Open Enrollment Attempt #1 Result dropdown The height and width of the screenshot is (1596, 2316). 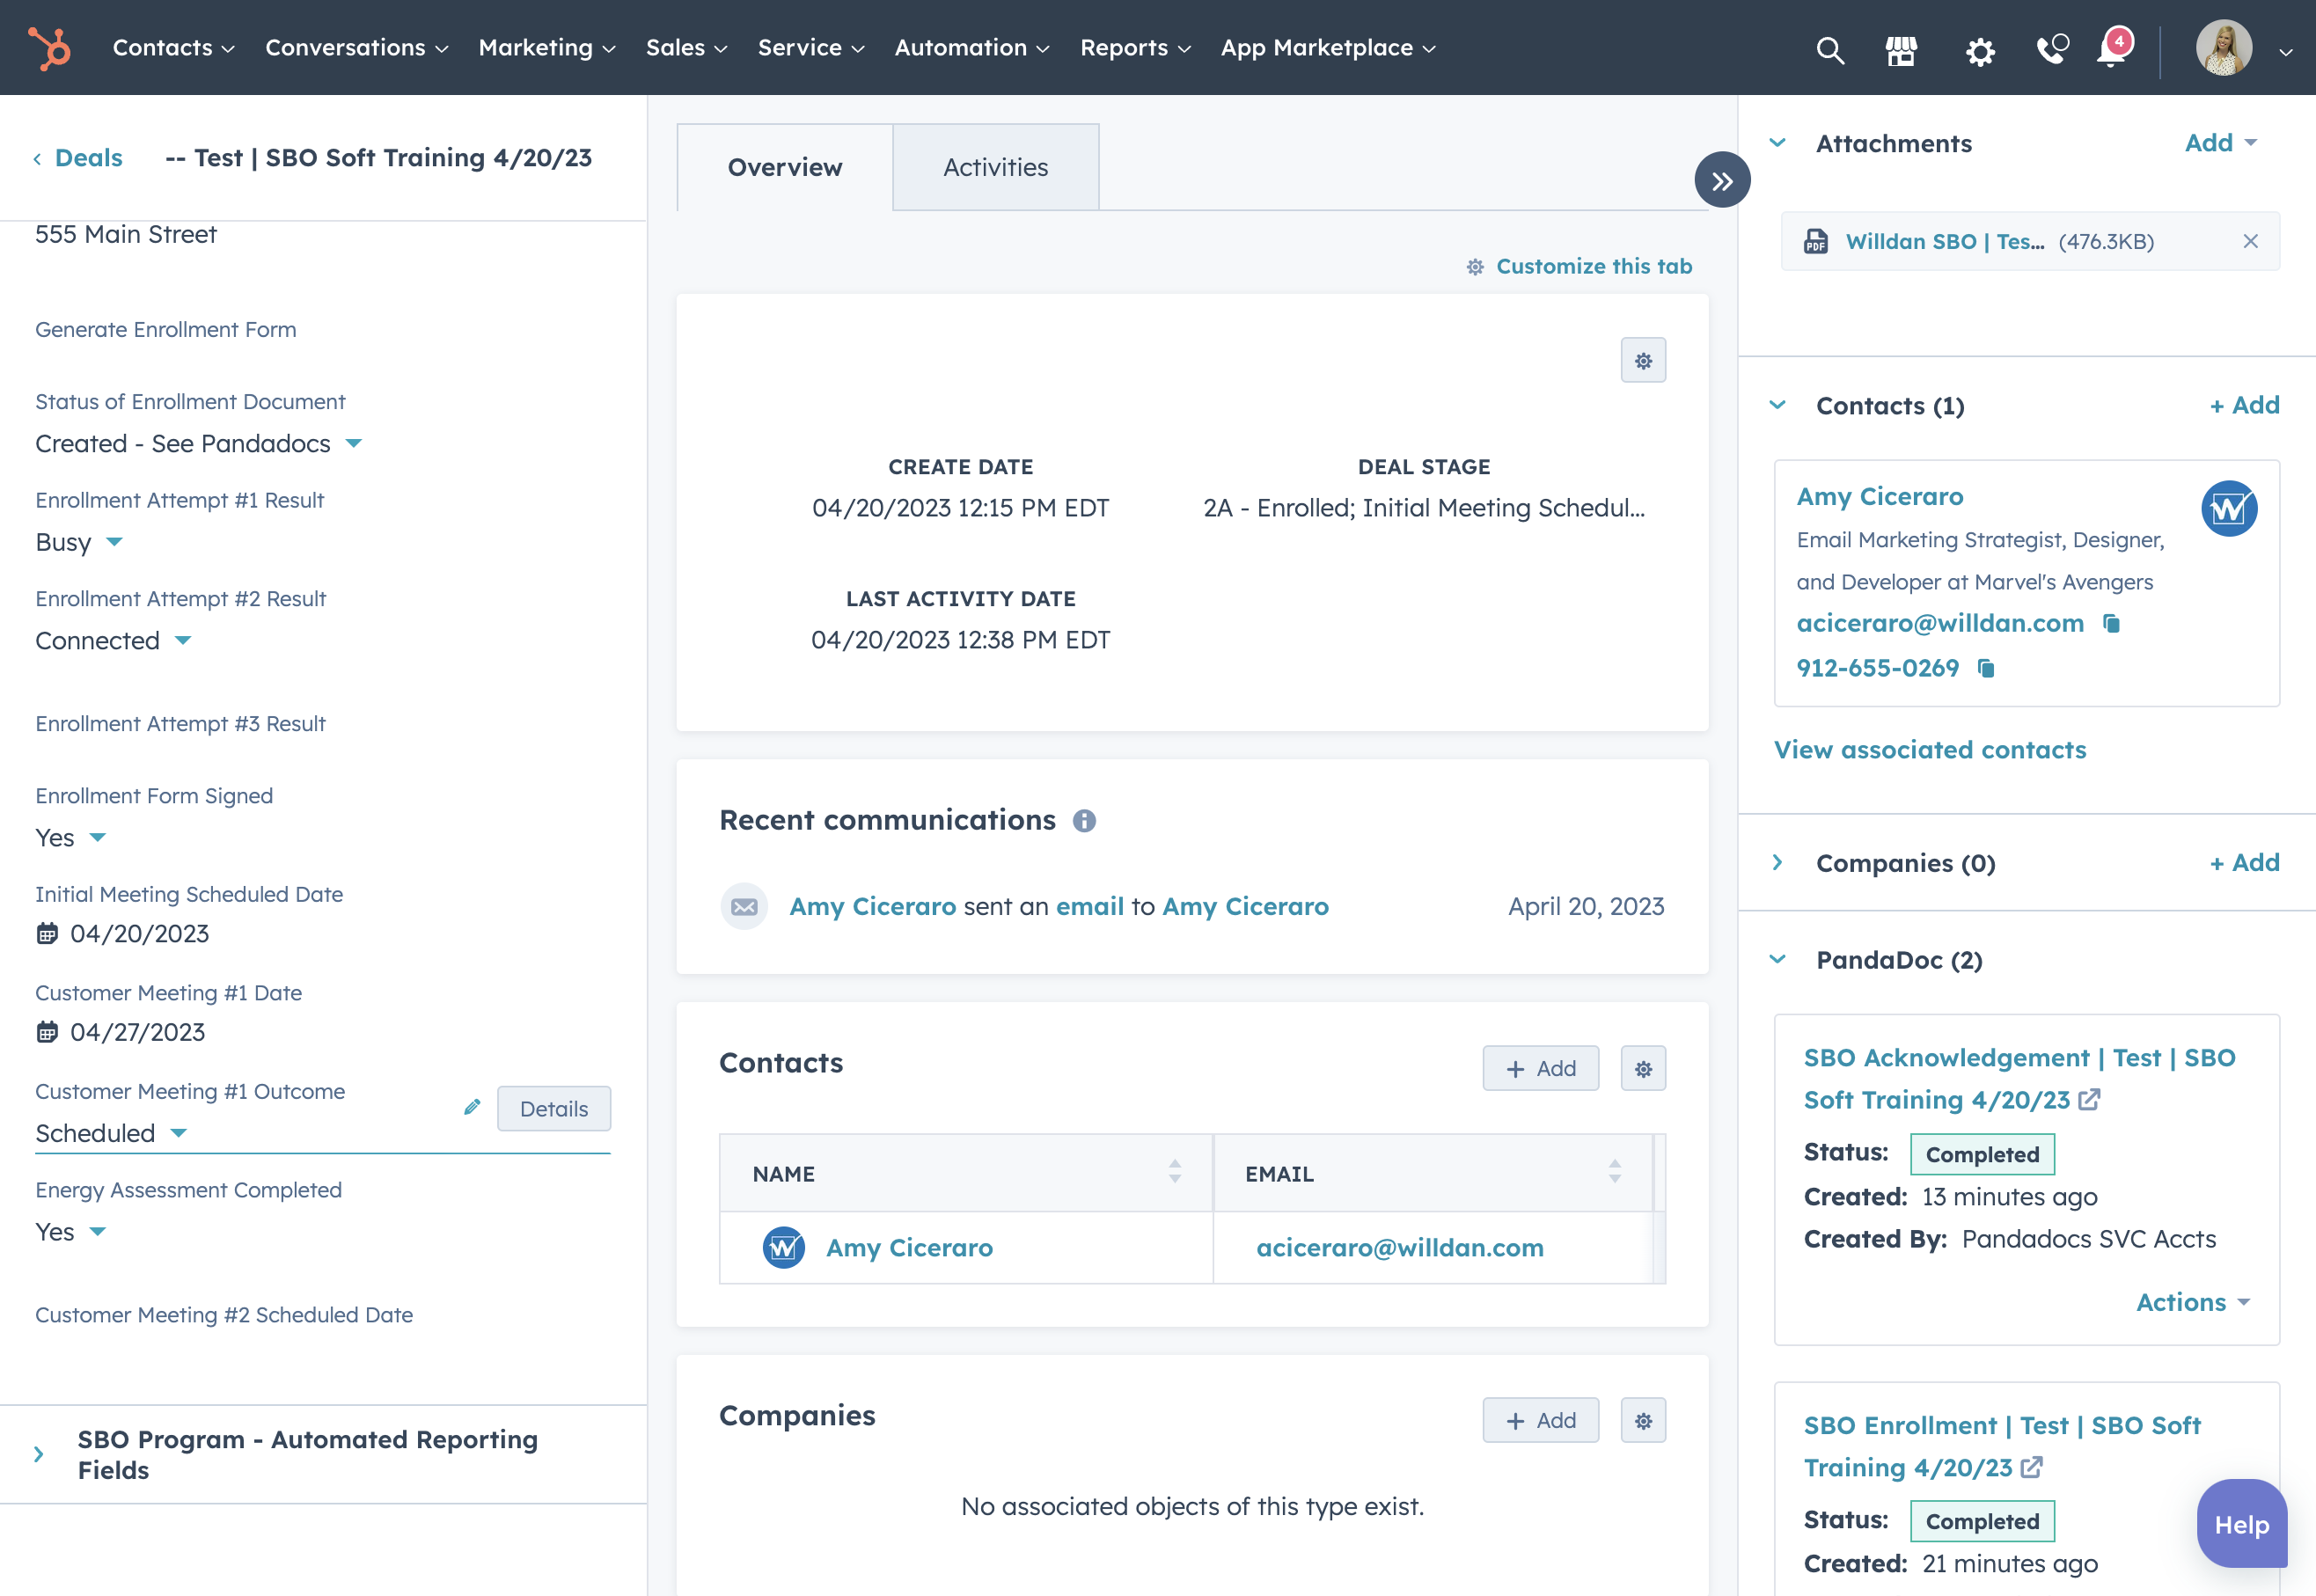114,542
